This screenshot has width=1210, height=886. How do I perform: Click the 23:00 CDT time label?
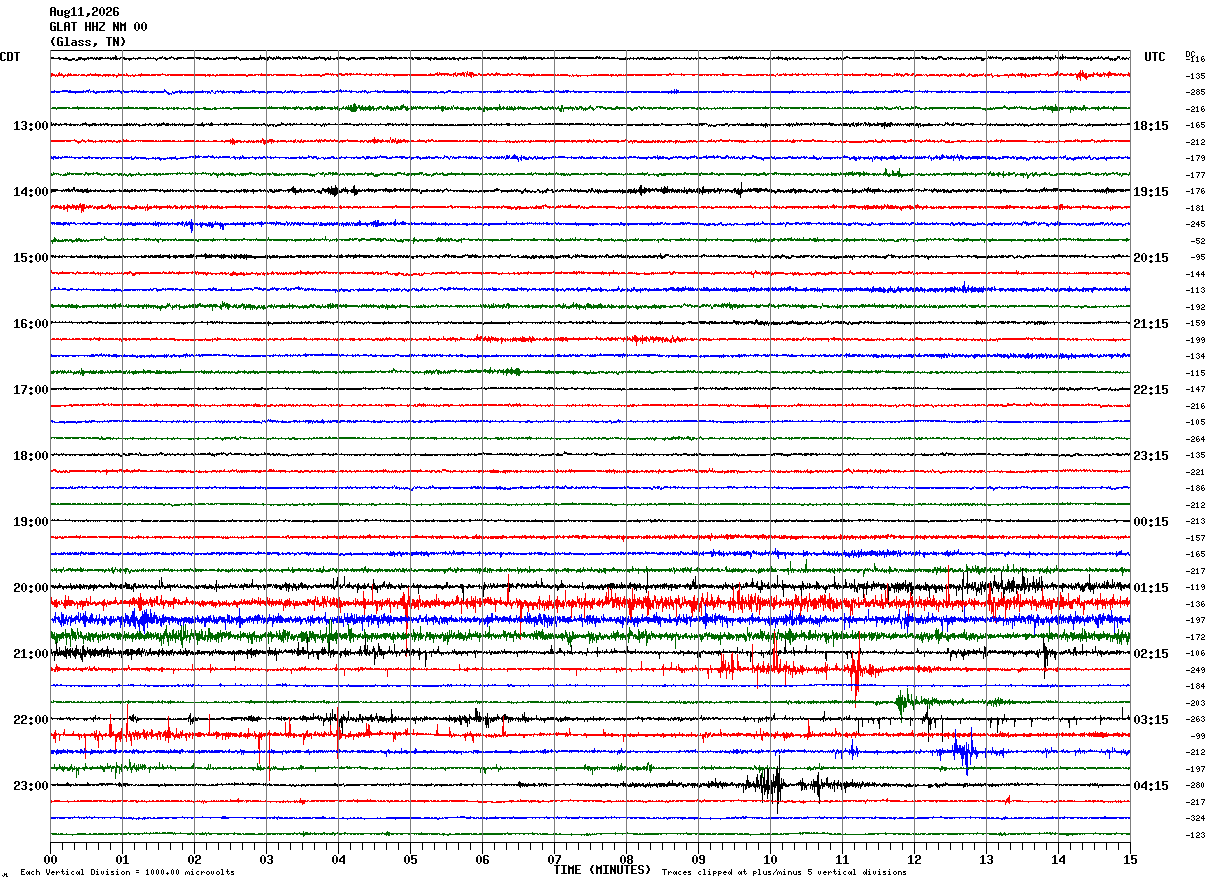30,786
